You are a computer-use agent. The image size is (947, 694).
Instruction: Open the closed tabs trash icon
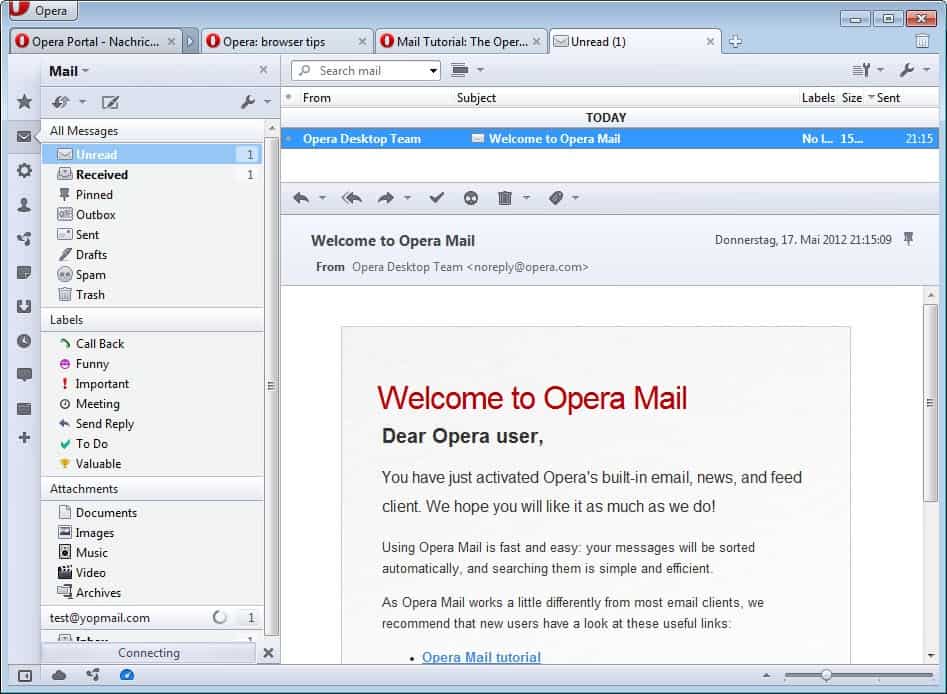922,41
